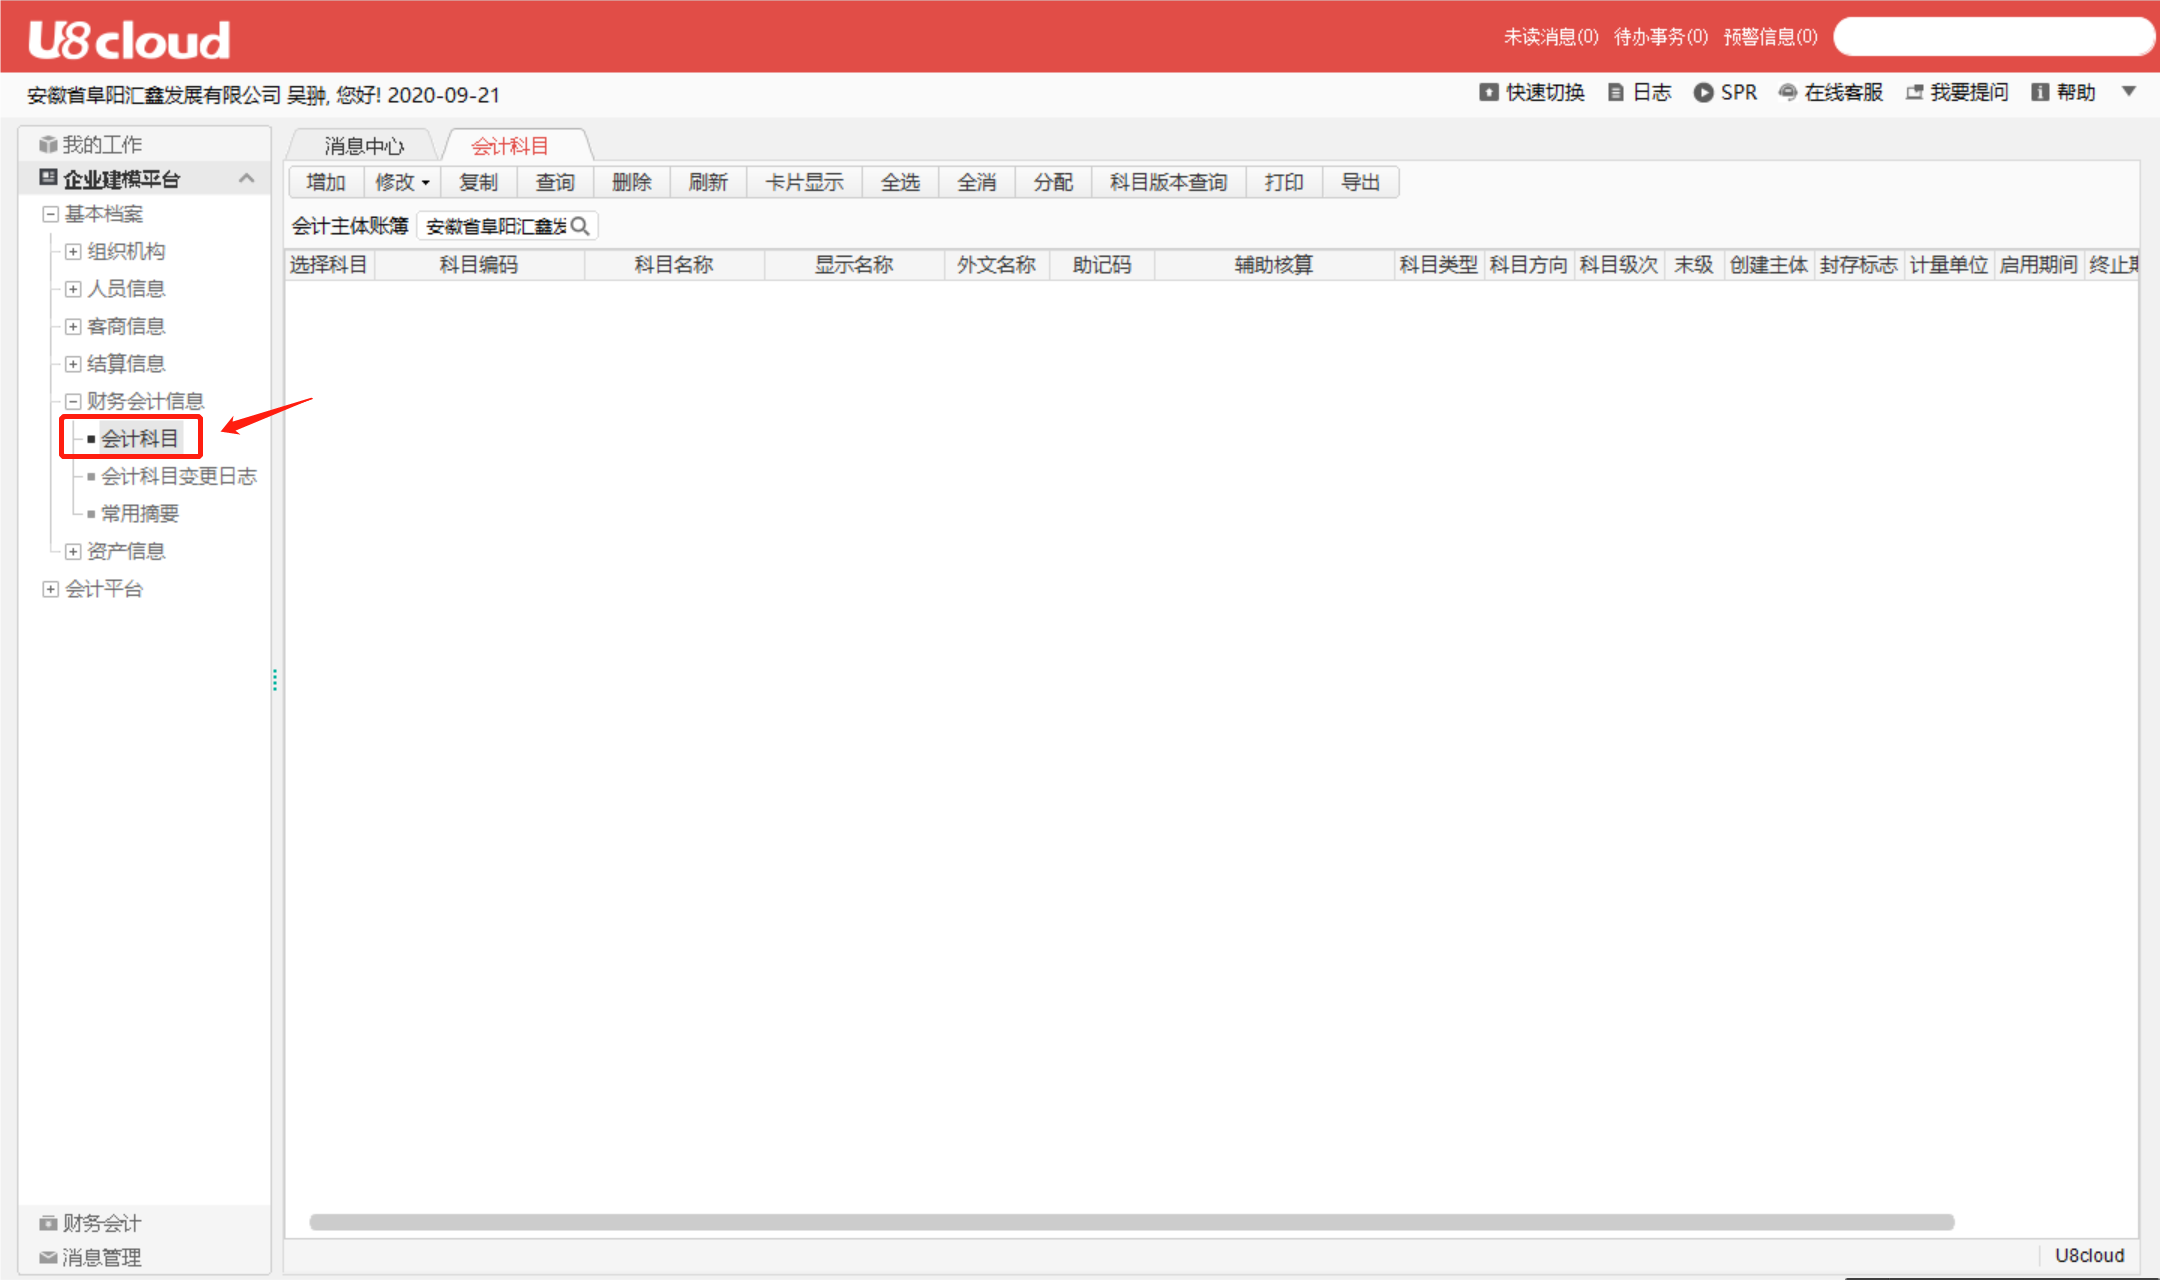Open the 帮助 help icon
Image resolution: width=2160 pixels, height=1280 pixels.
pyautogui.click(x=2040, y=93)
